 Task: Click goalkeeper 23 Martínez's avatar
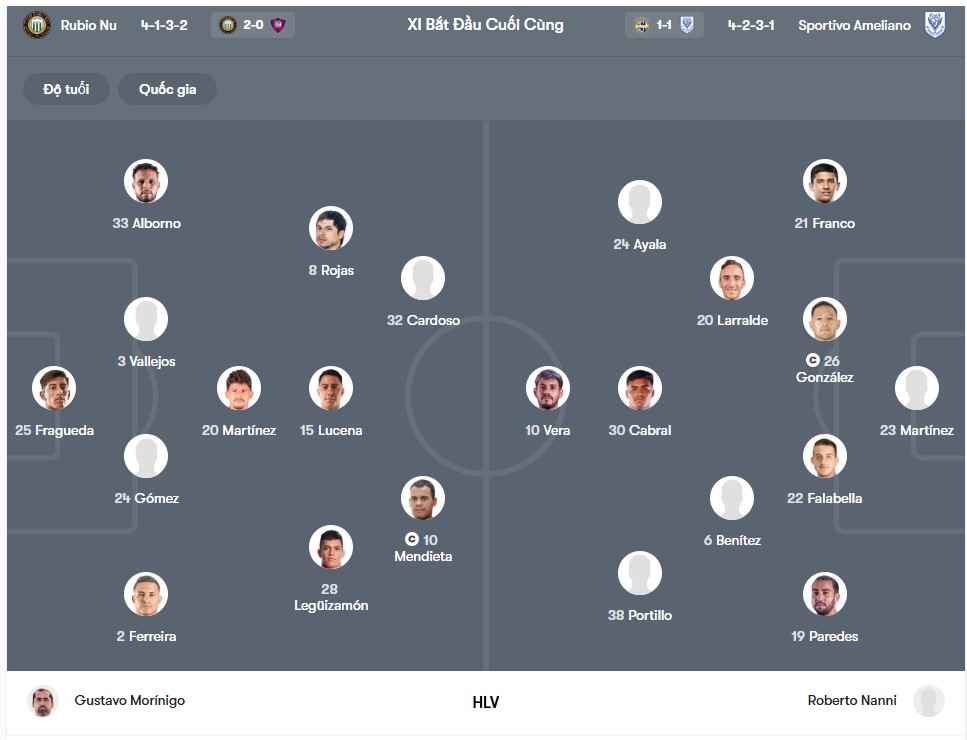click(x=917, y=388)
